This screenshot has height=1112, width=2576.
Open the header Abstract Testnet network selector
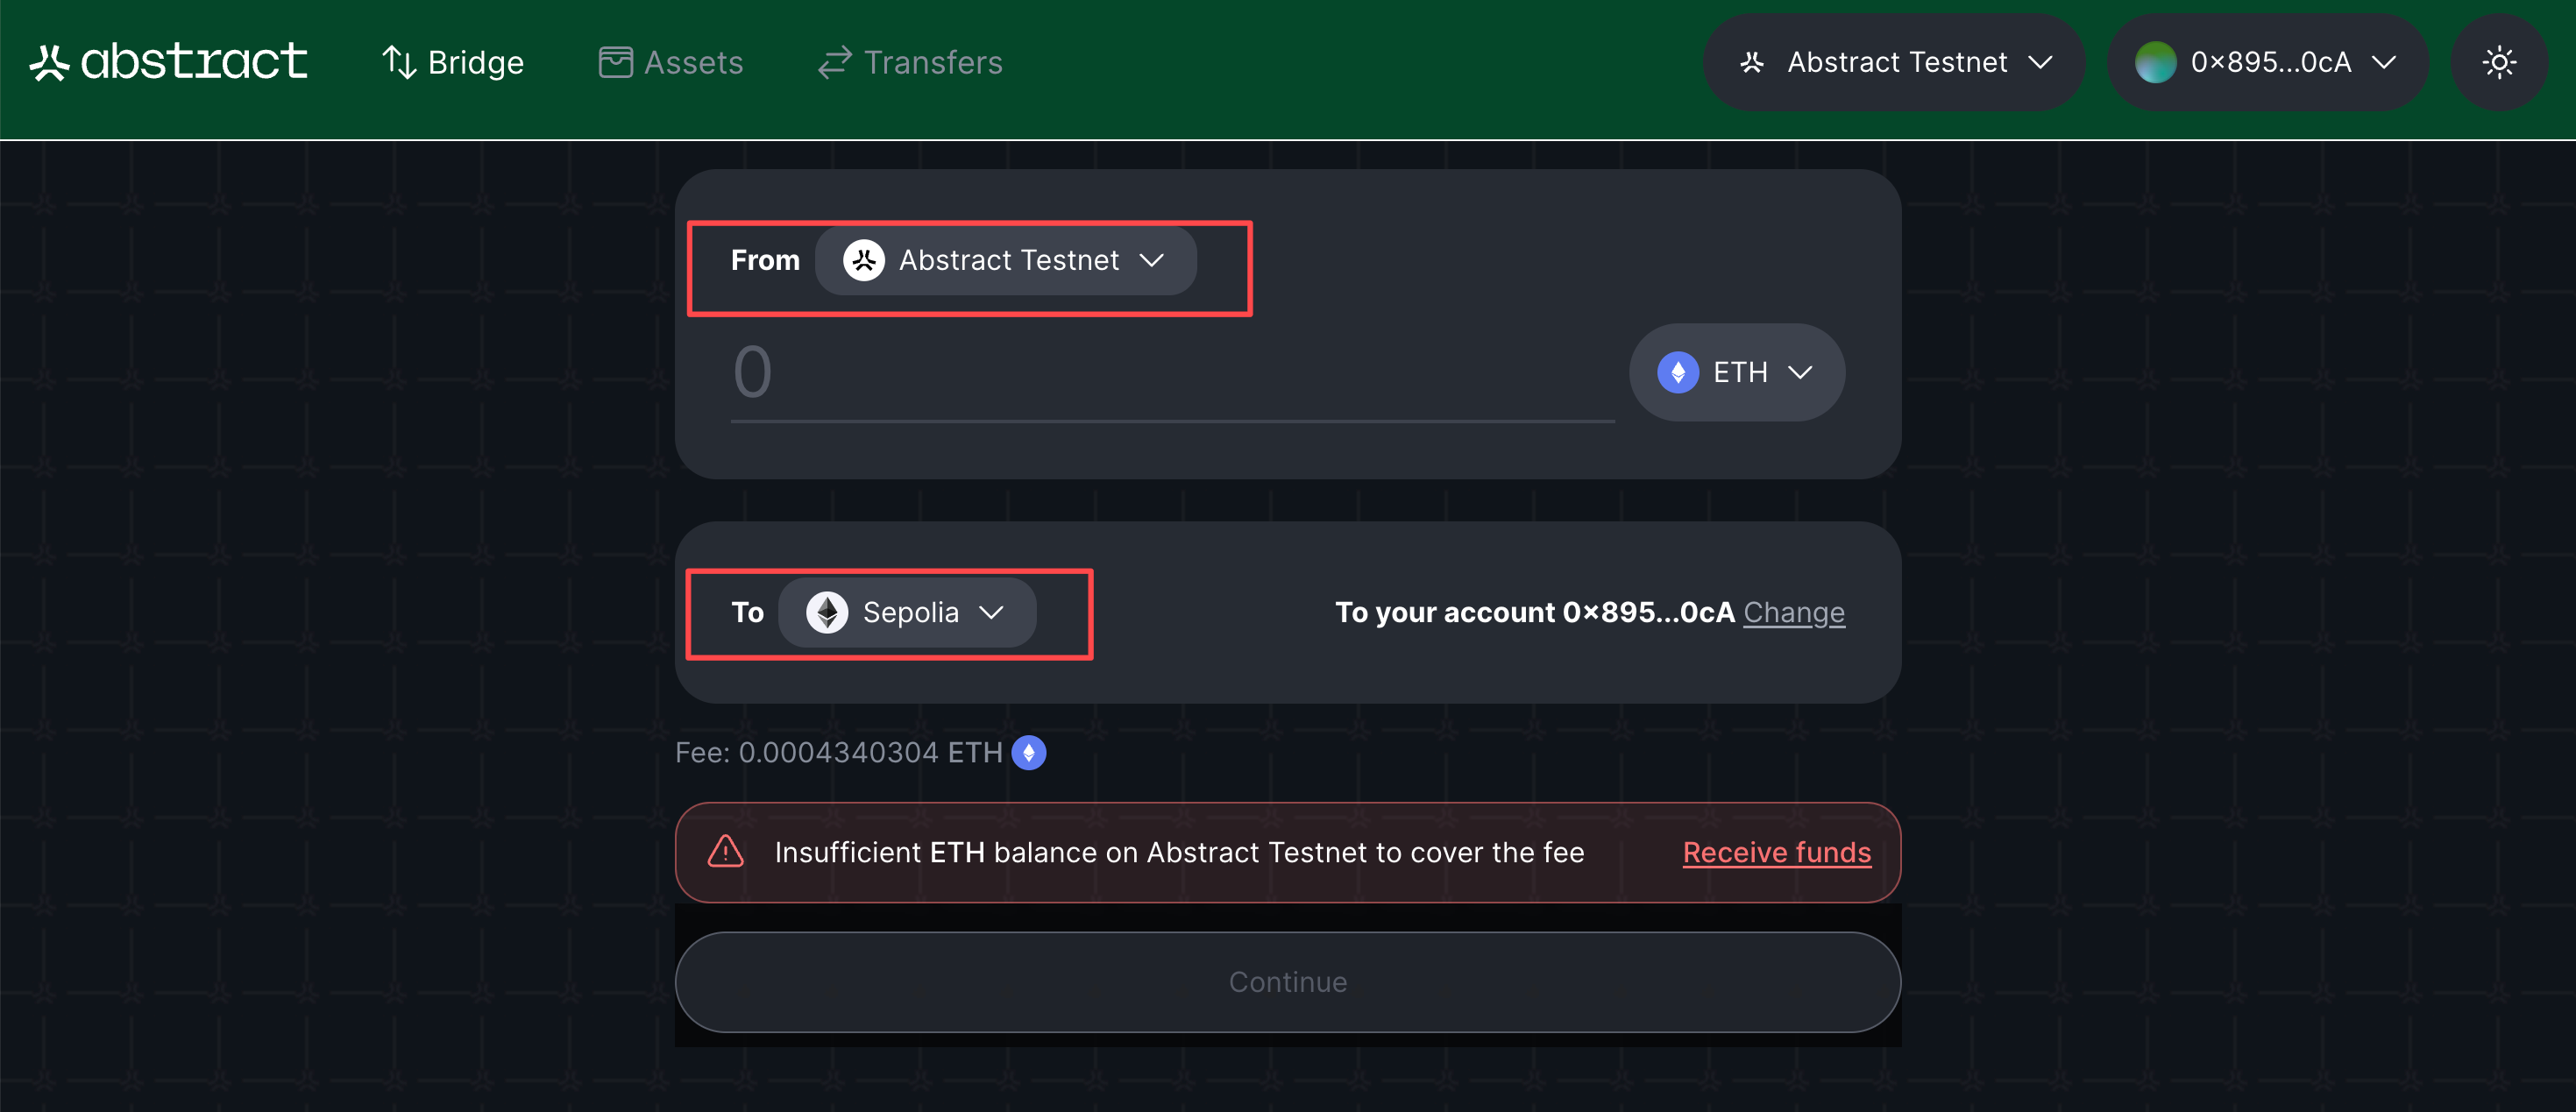1894,63
